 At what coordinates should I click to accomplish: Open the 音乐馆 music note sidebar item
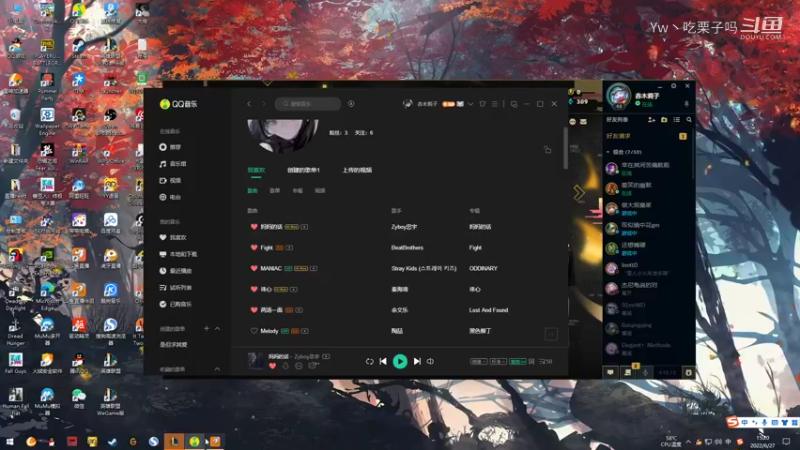tap(173, 164)
